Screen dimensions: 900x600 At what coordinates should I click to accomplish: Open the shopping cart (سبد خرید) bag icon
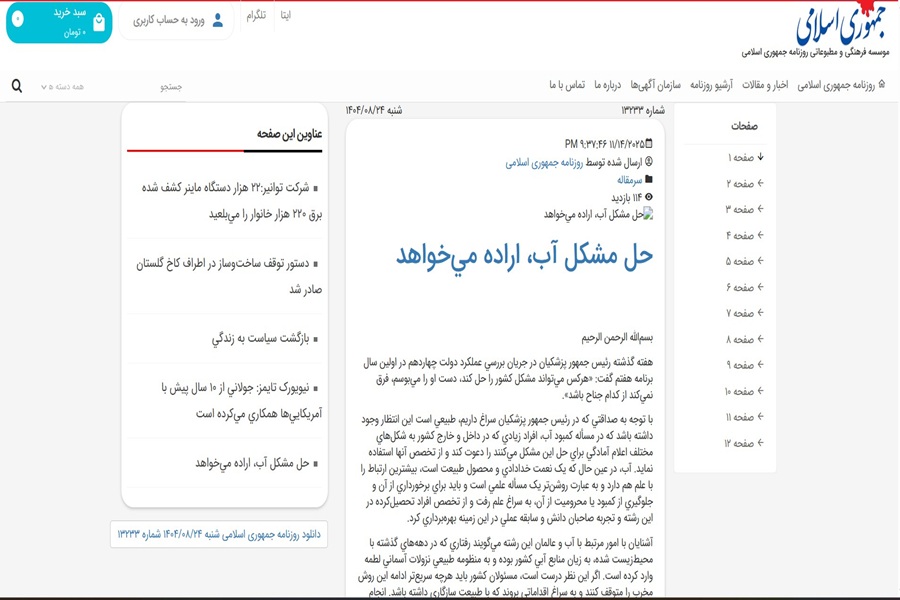[98, 23]
